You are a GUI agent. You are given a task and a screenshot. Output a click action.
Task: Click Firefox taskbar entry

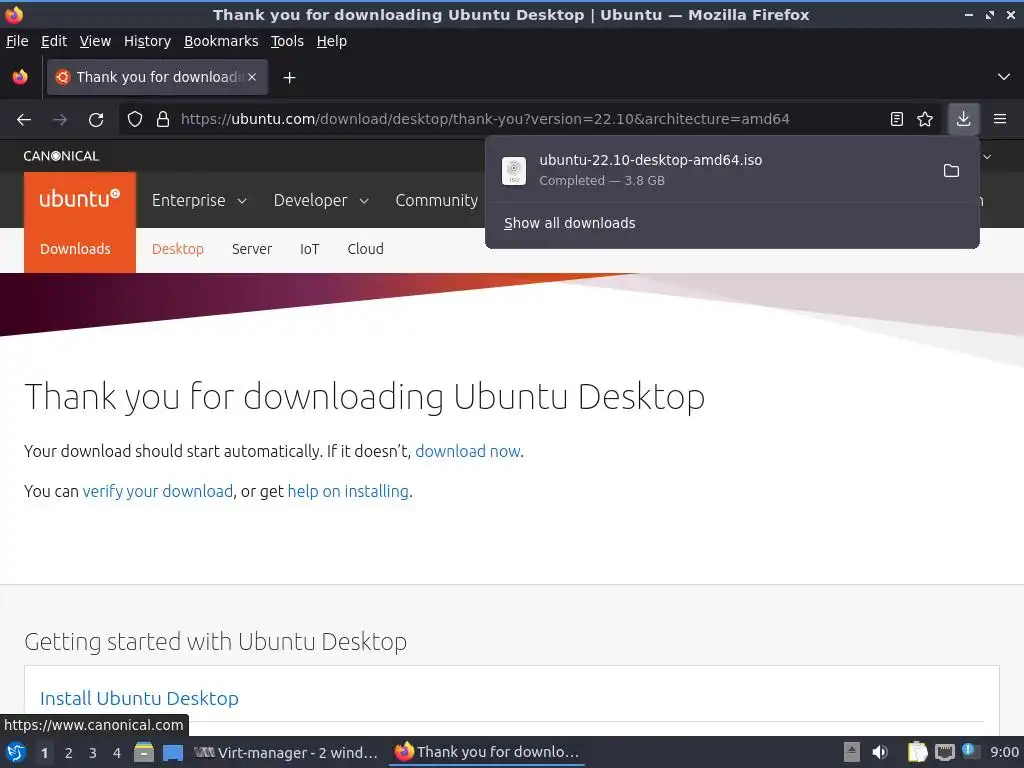tap(487, 752)
